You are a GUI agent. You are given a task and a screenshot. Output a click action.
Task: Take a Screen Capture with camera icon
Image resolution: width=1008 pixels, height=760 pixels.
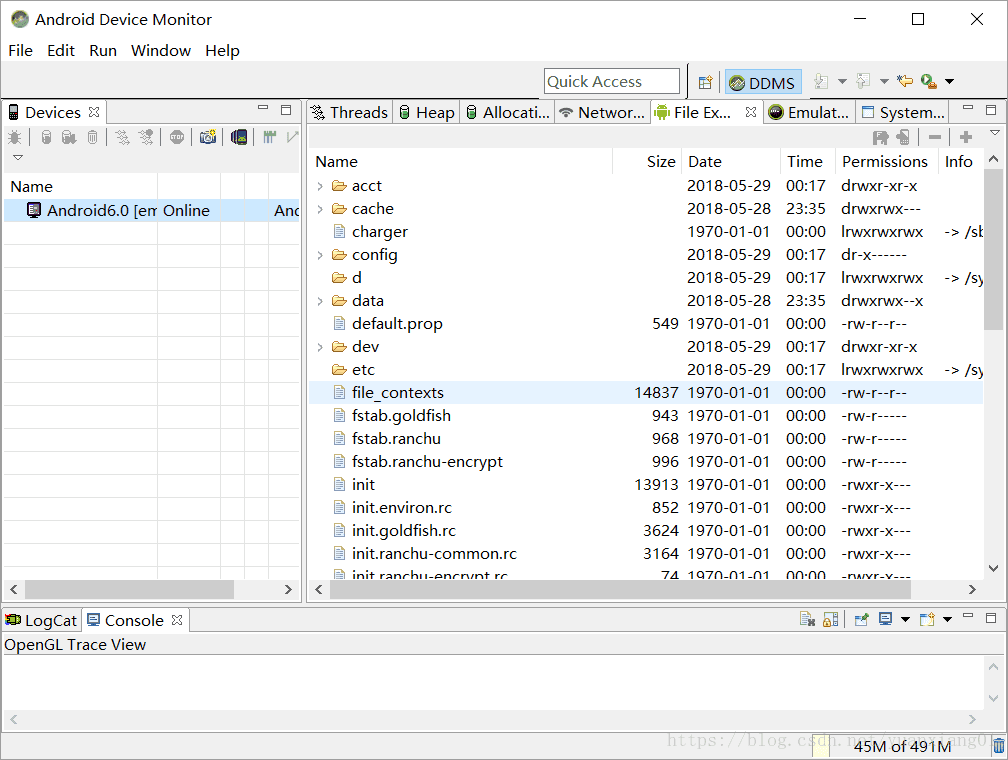click(208, 137)
